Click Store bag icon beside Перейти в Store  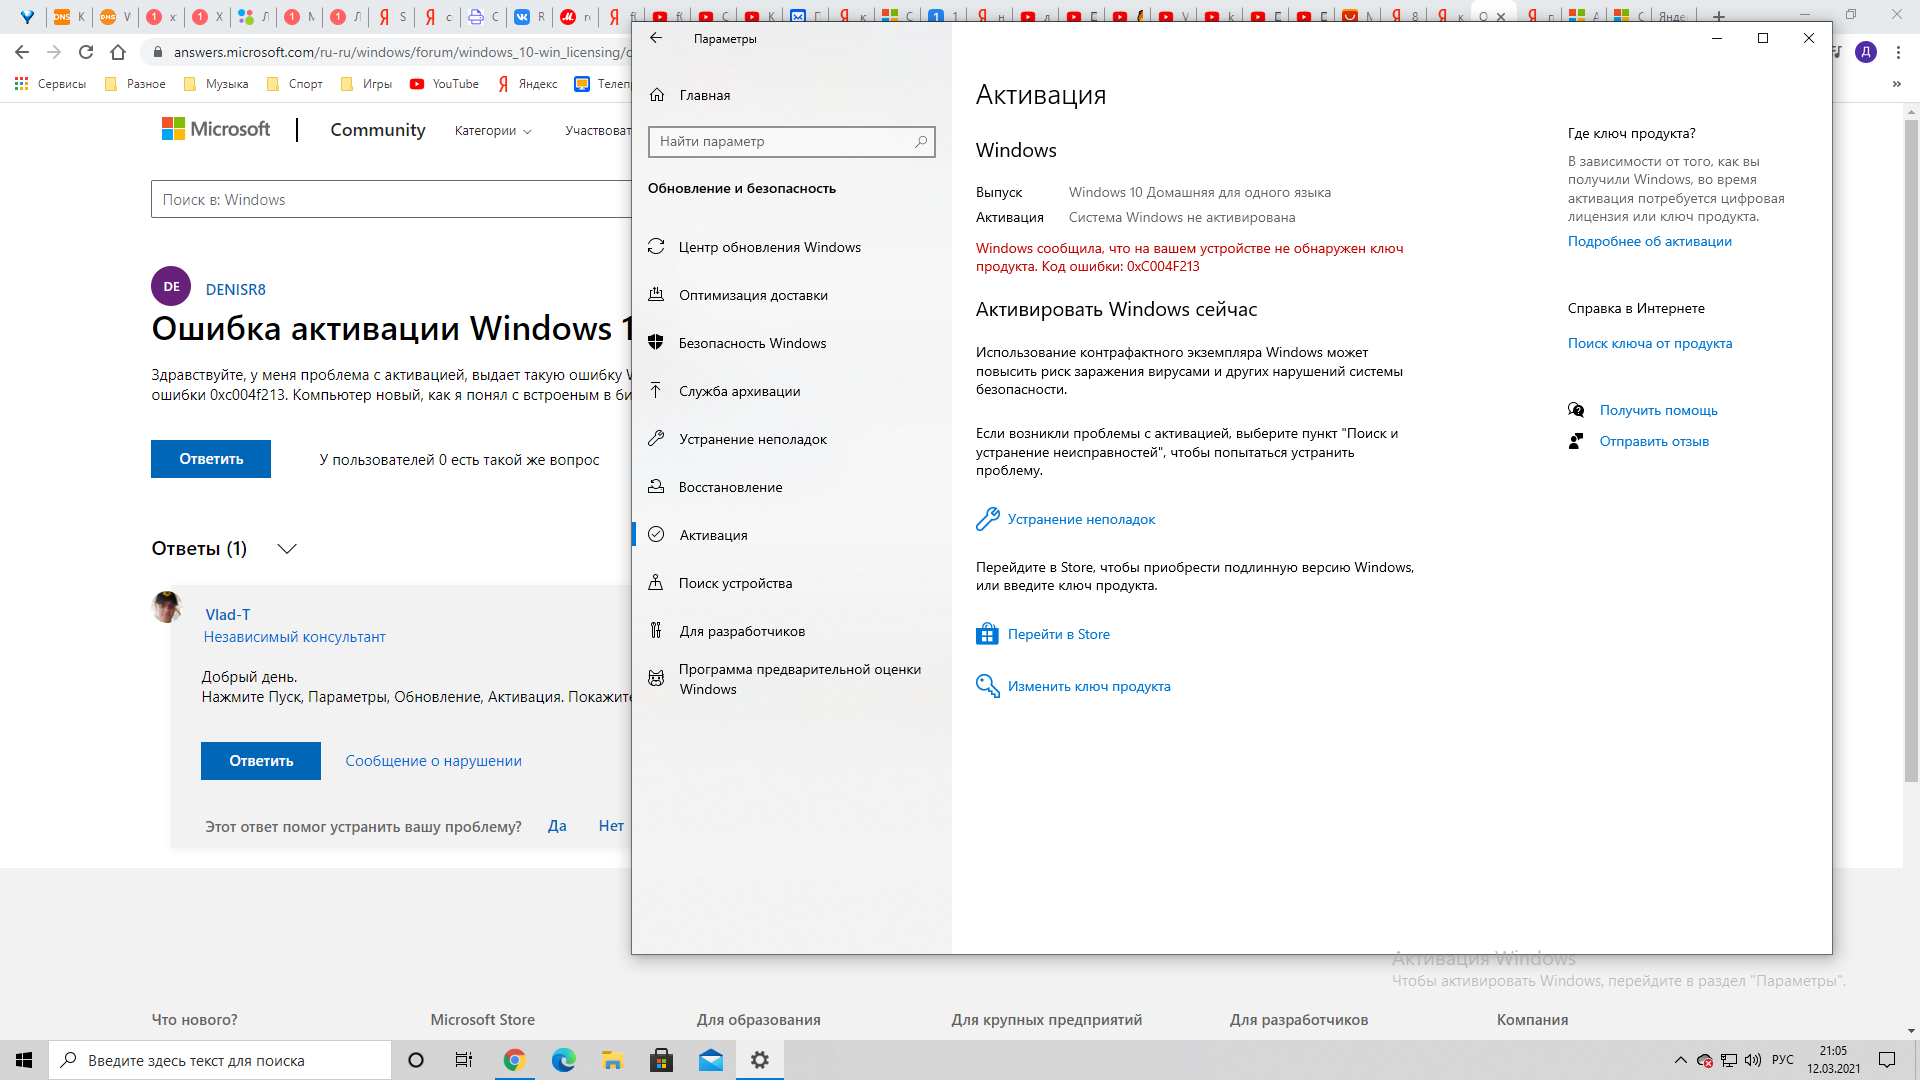pos(987,634)
